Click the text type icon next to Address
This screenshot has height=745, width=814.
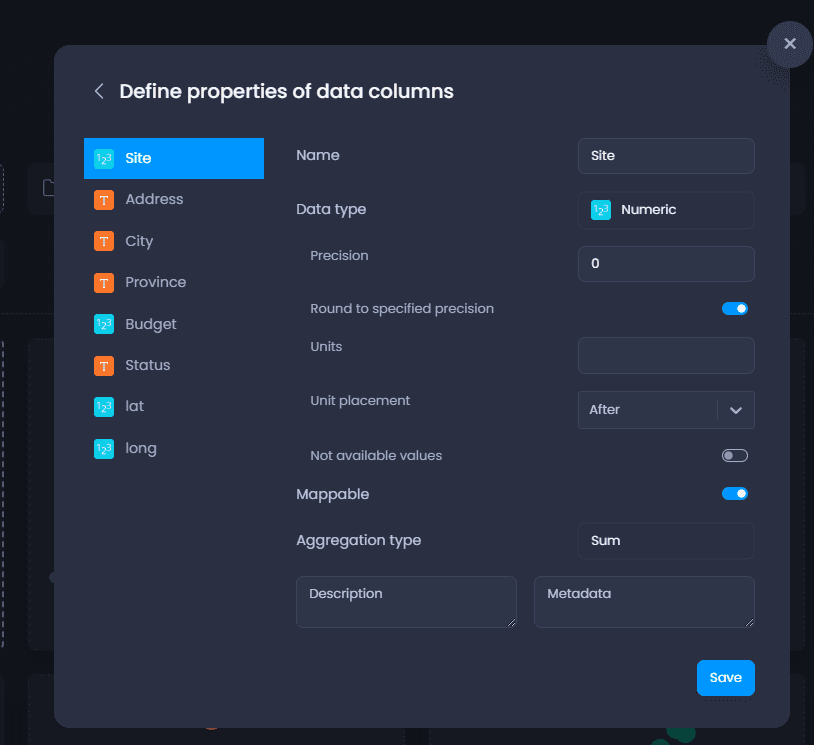(x=104, y=200)
